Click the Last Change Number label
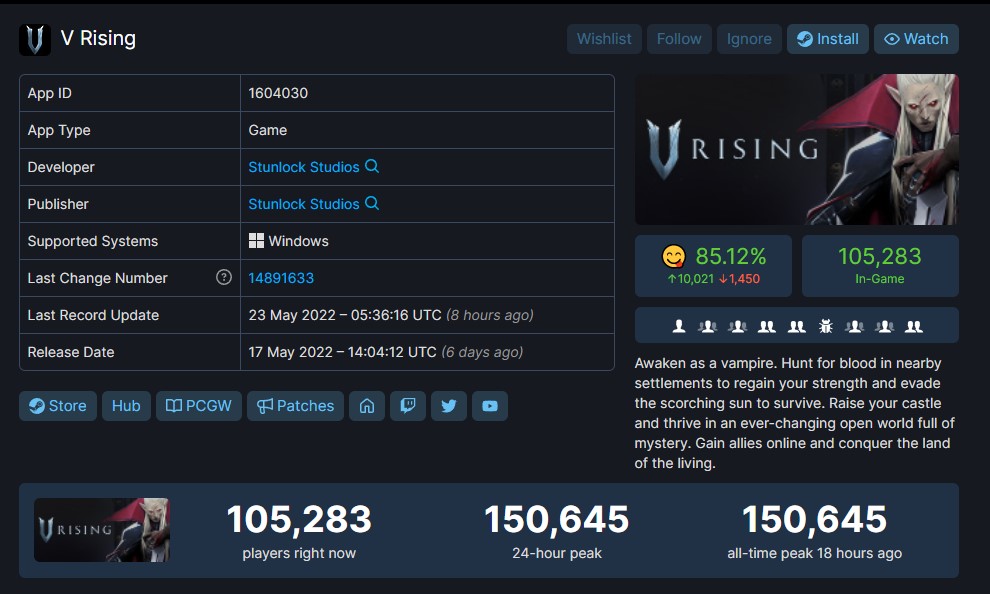 pyautogui.click(x=98, y=278)
